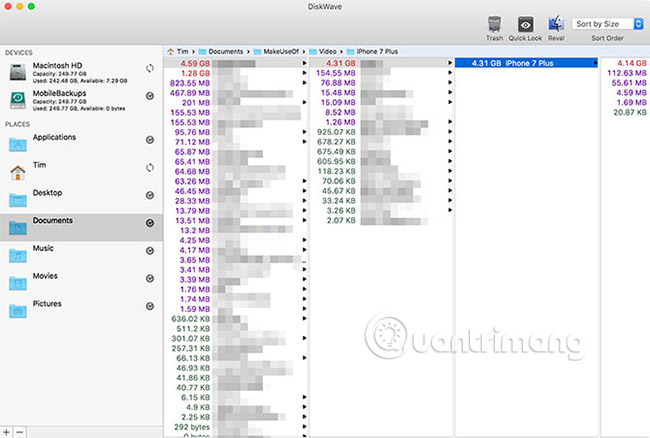Go to Video in breadcrumb path
This screenshot has height=438, width=650.
point(323,51)
